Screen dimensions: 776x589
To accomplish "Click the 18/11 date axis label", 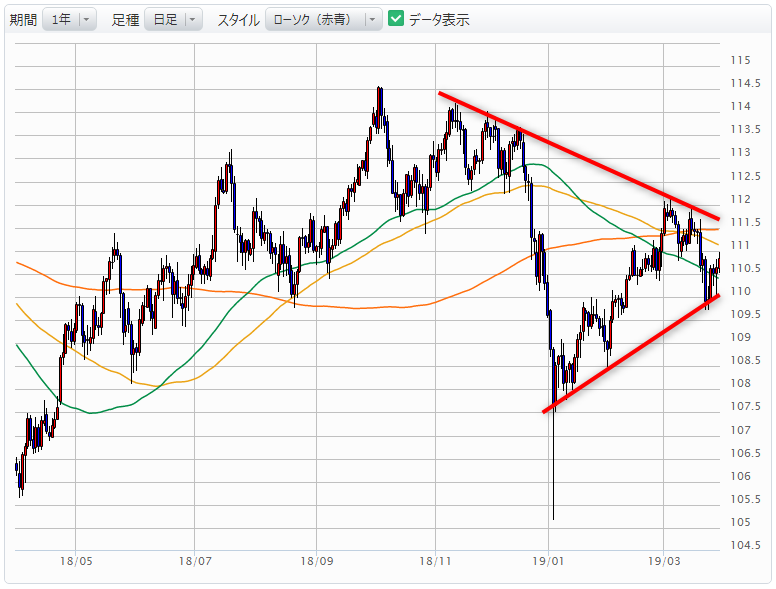I will 436,561.
